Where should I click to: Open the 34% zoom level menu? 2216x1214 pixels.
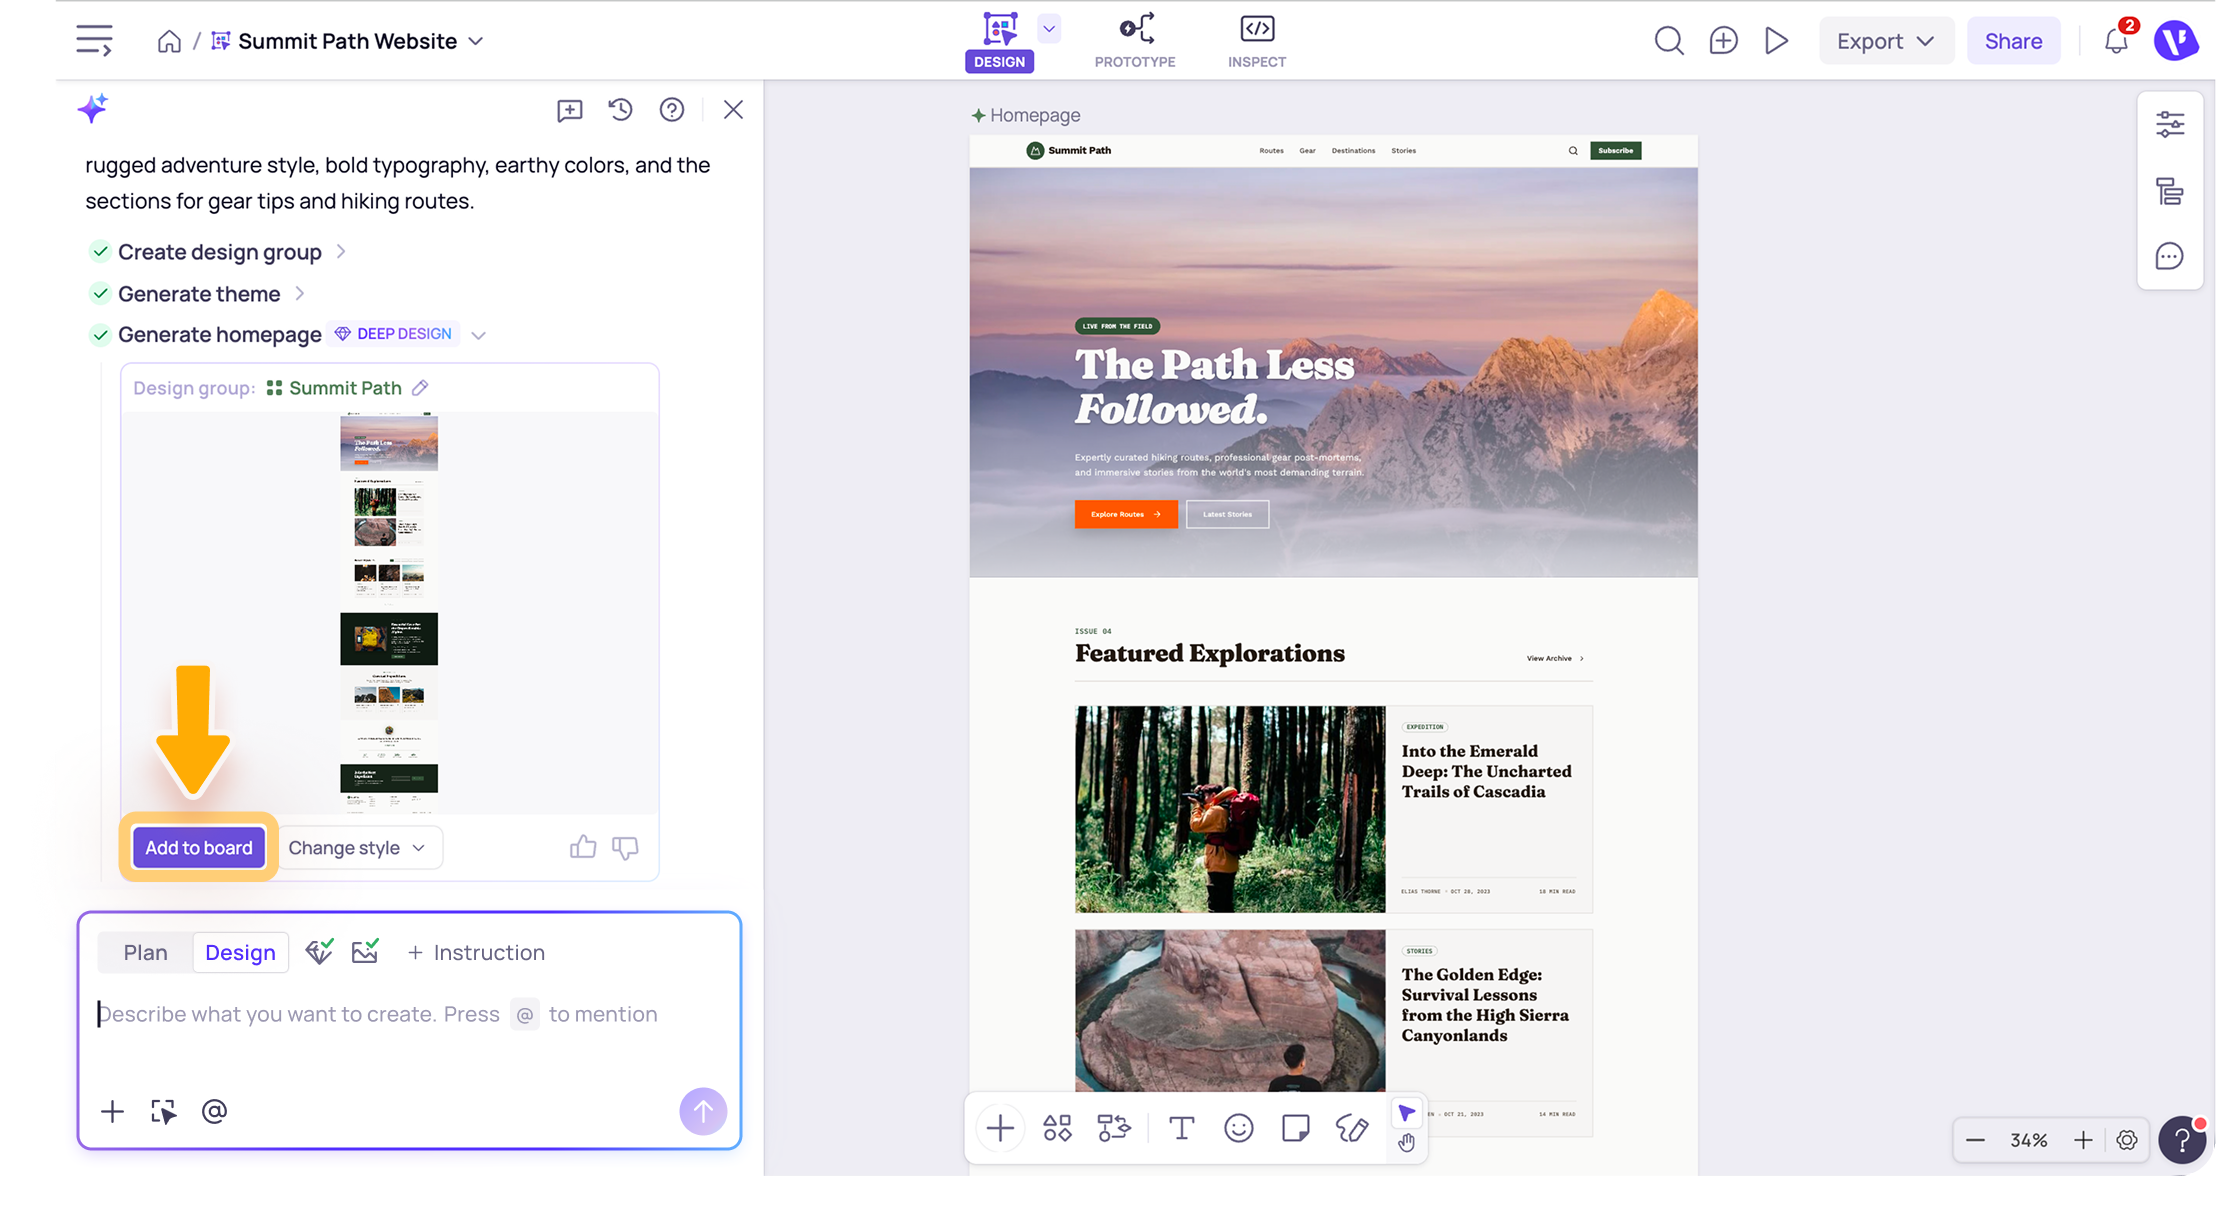pos(2029,1140)
